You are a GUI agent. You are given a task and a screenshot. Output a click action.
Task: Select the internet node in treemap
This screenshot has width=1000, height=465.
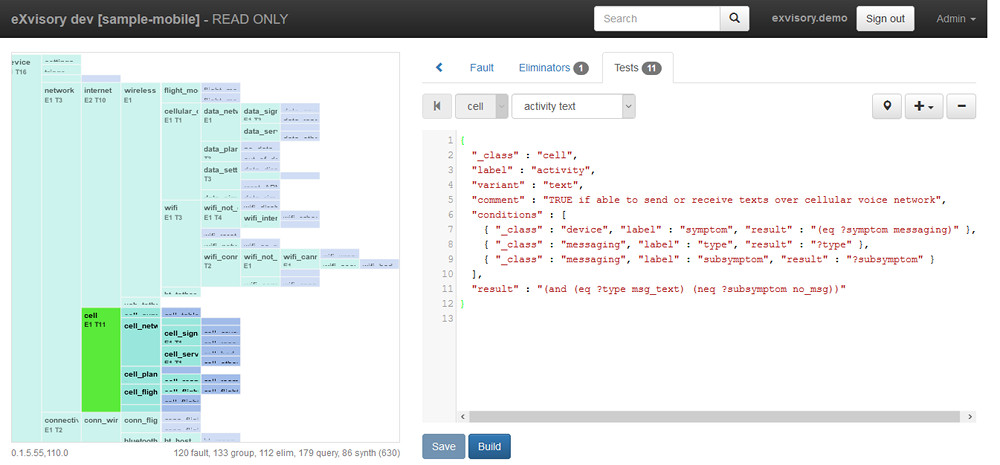point(101,195)
